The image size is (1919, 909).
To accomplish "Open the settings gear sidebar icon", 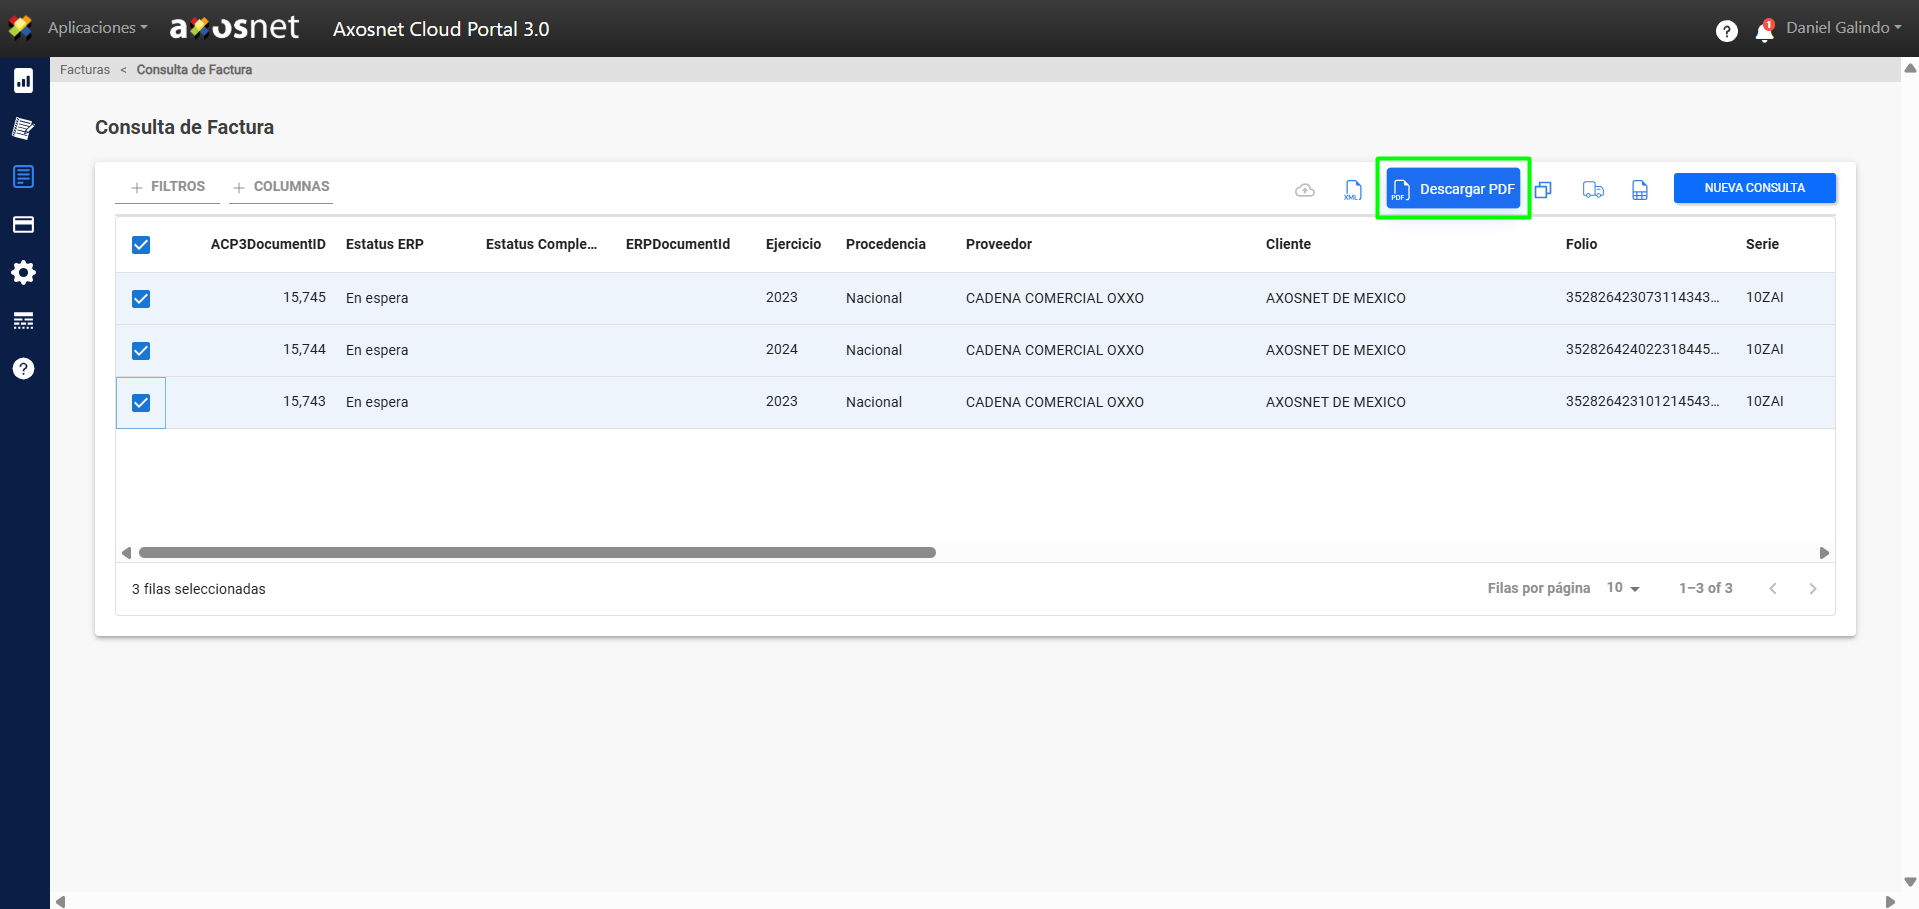I will tap(24, 273).
